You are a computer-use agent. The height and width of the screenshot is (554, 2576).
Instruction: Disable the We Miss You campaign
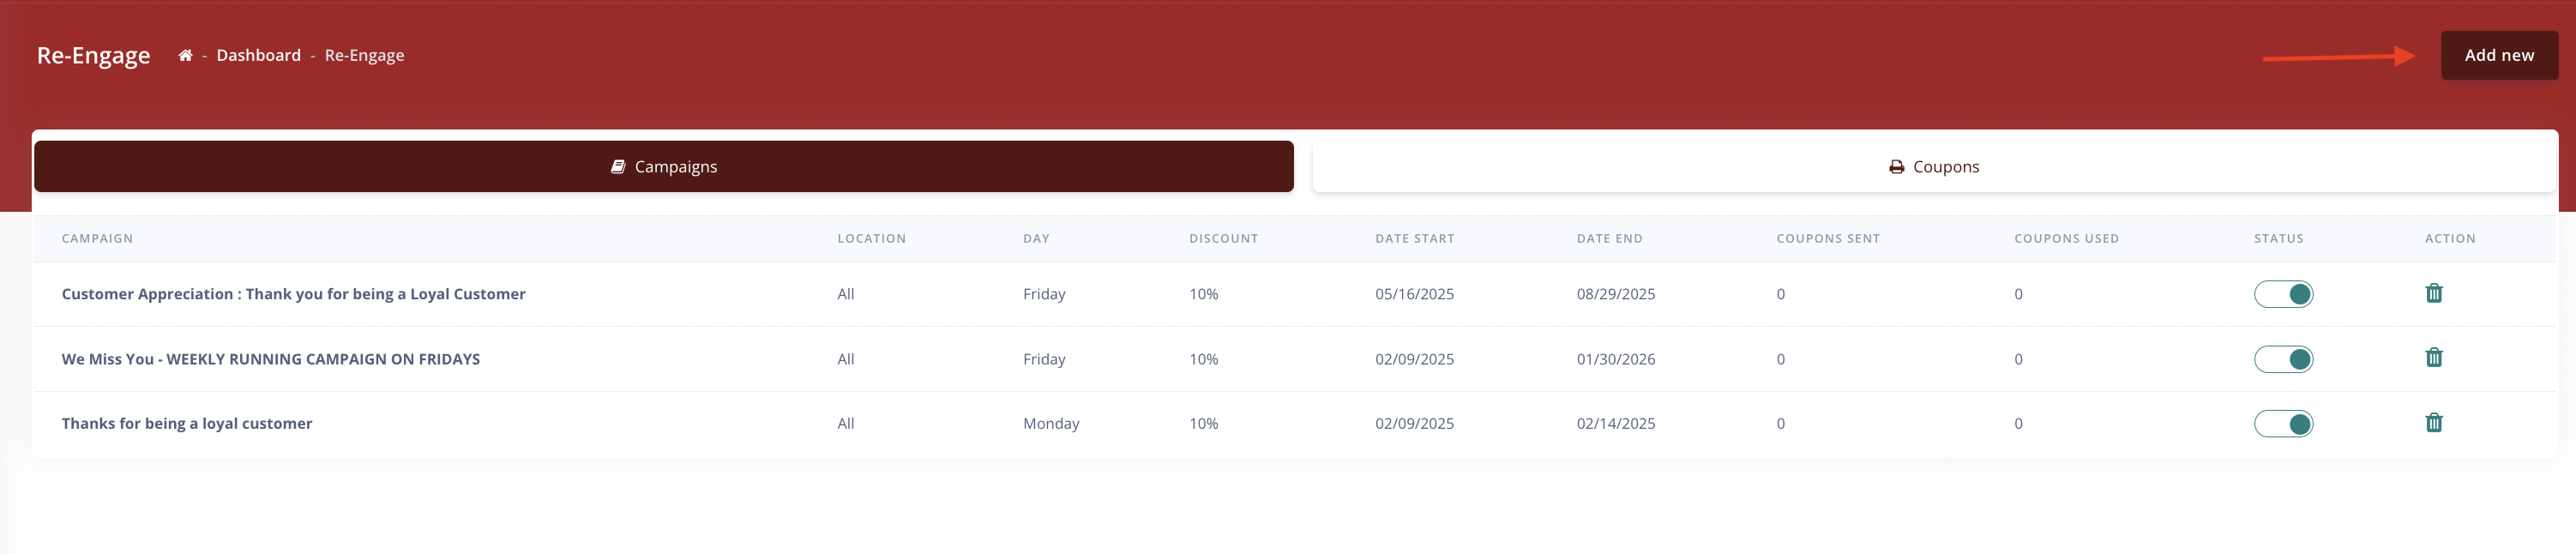click(x=2283, y=359)
